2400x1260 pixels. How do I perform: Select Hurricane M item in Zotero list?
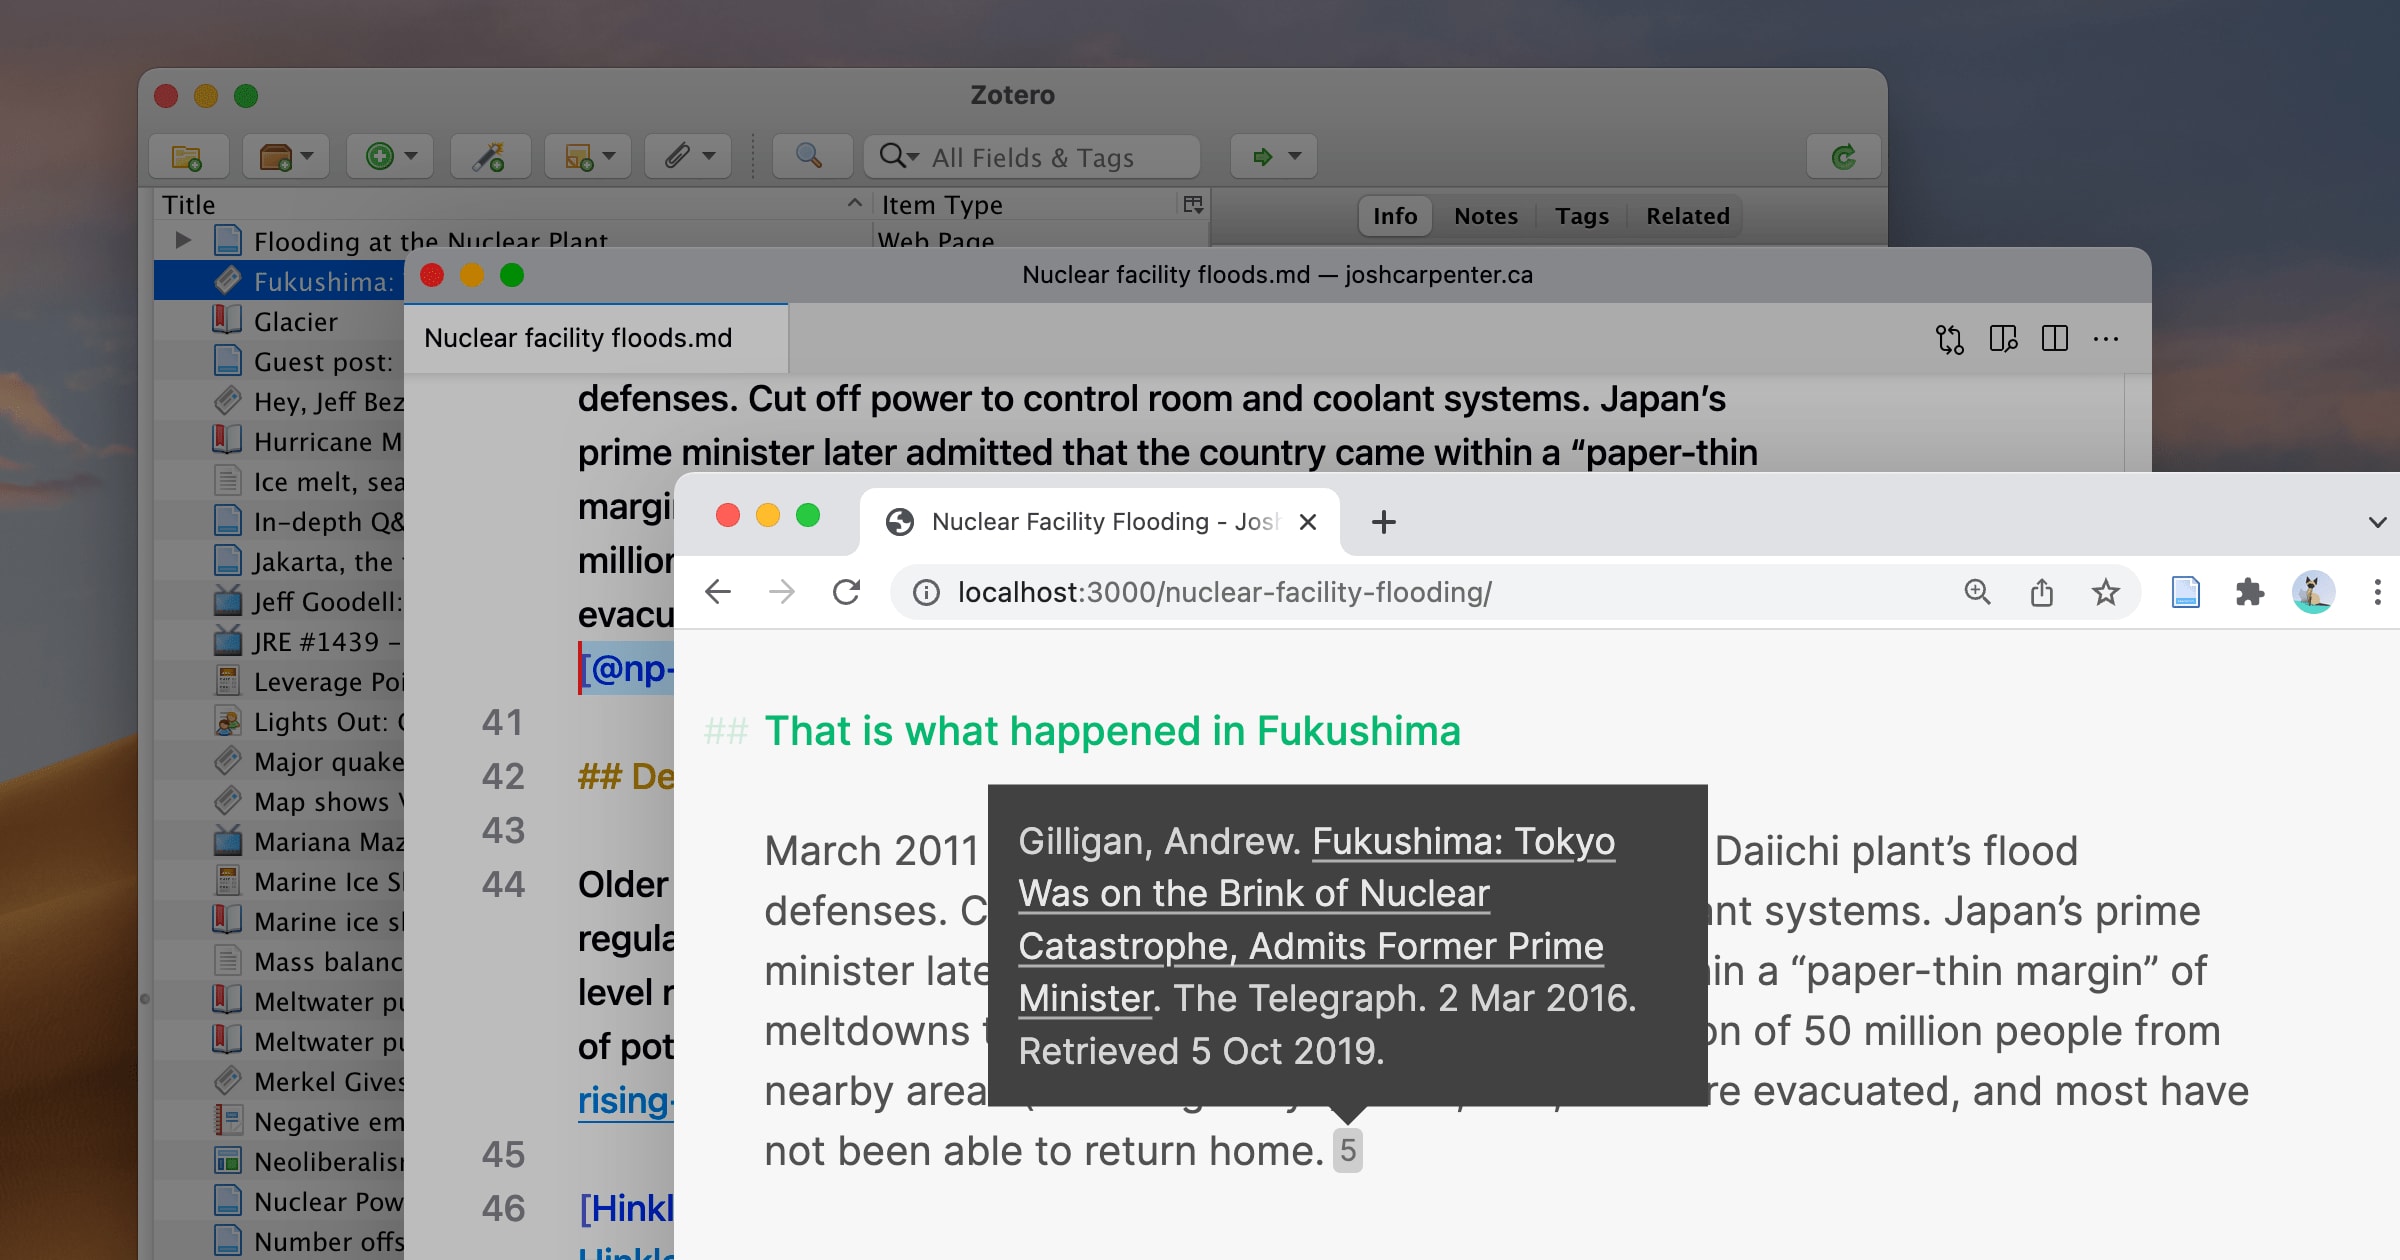click(280, 441)
